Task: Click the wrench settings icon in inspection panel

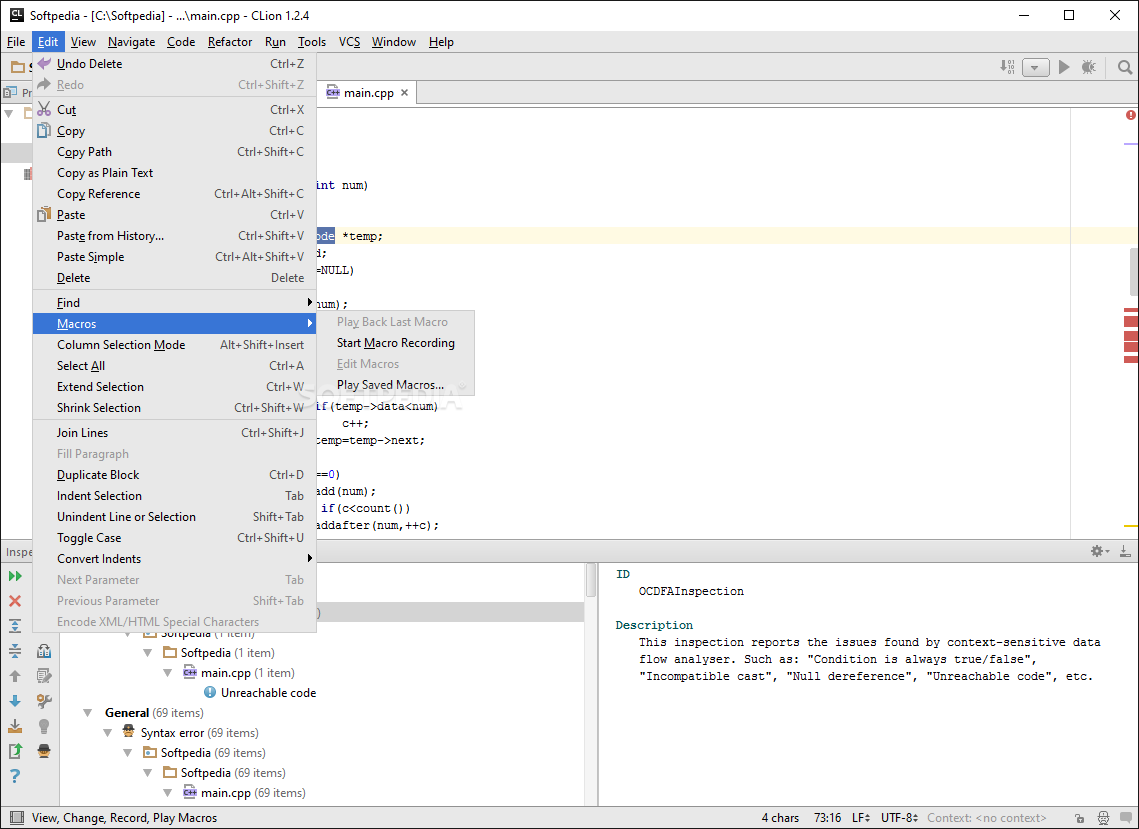Action: [x=44, y=700]
